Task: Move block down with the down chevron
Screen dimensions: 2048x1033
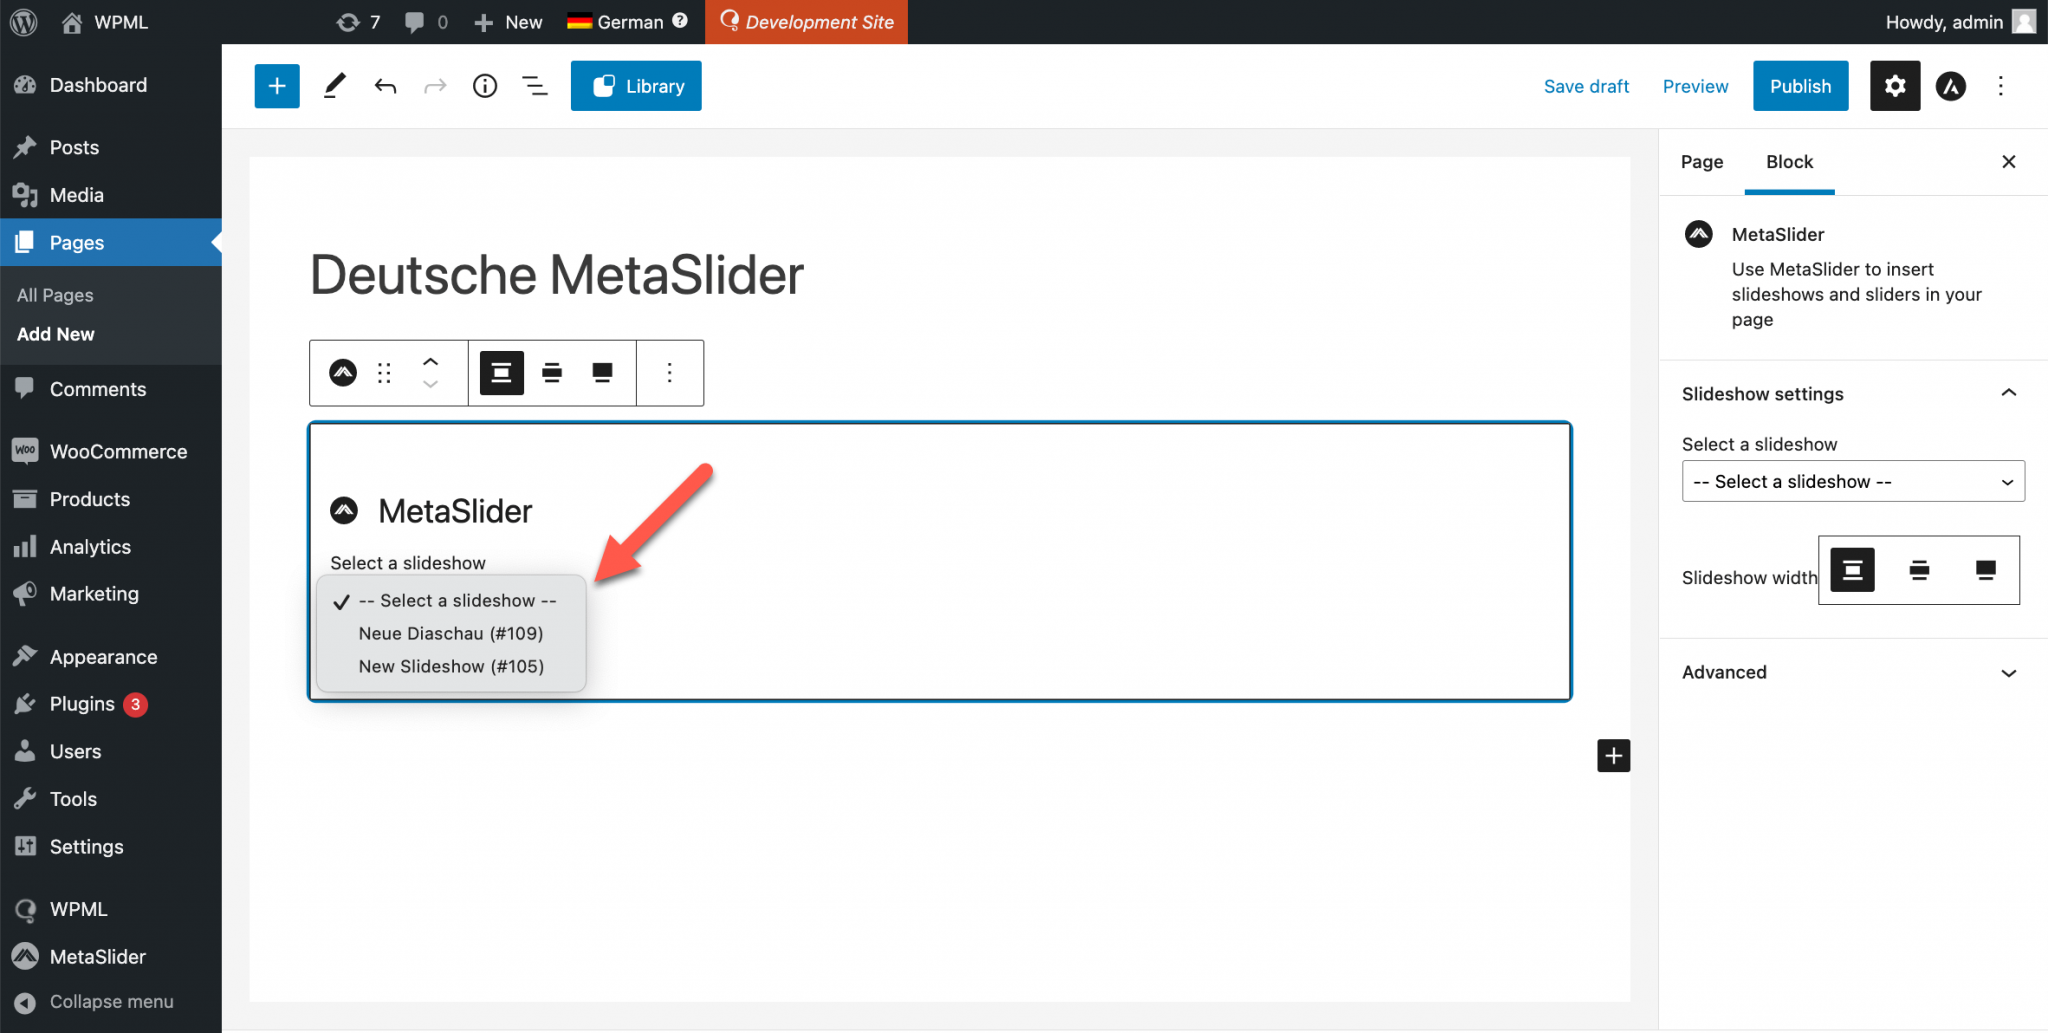Action: pyautogui.click(x=430, y=384)
